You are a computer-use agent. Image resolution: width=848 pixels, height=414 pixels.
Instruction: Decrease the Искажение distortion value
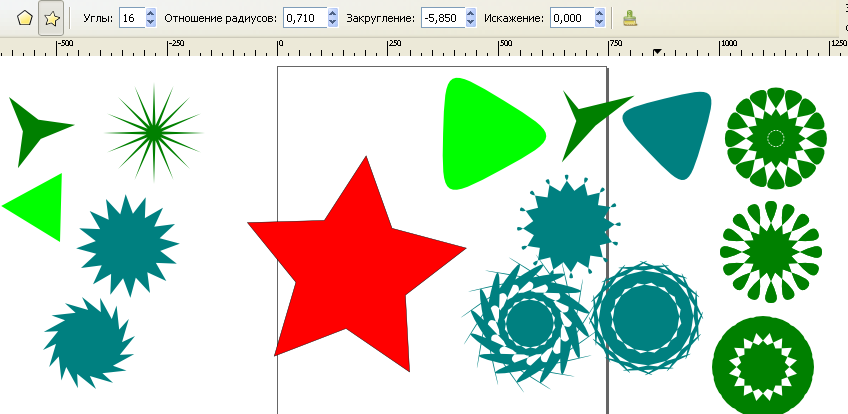point(599,23)
